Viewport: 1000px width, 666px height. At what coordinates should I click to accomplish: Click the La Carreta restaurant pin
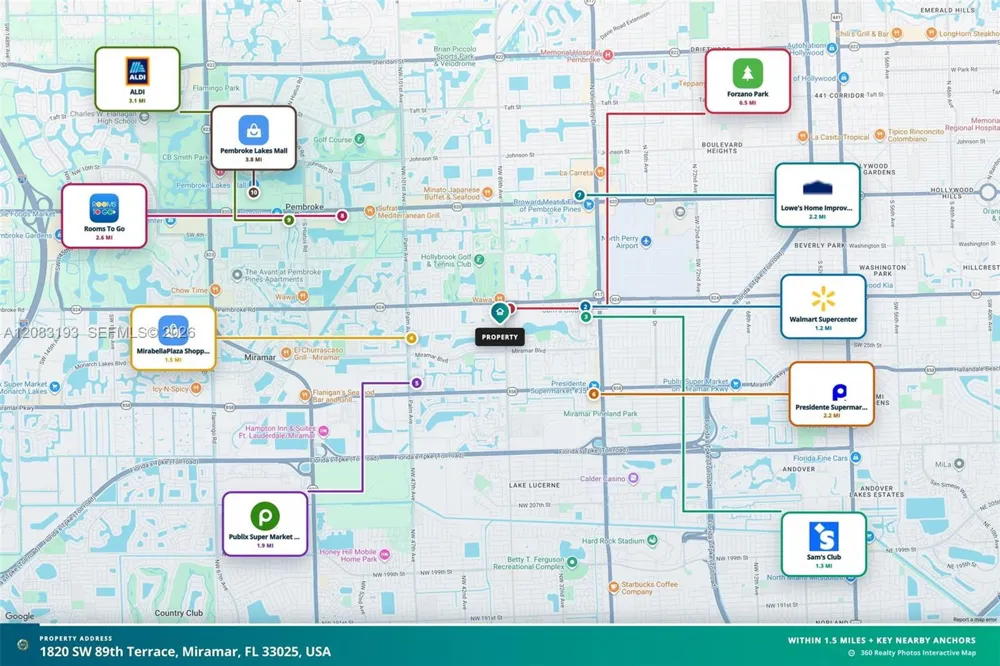coord(599,172)
